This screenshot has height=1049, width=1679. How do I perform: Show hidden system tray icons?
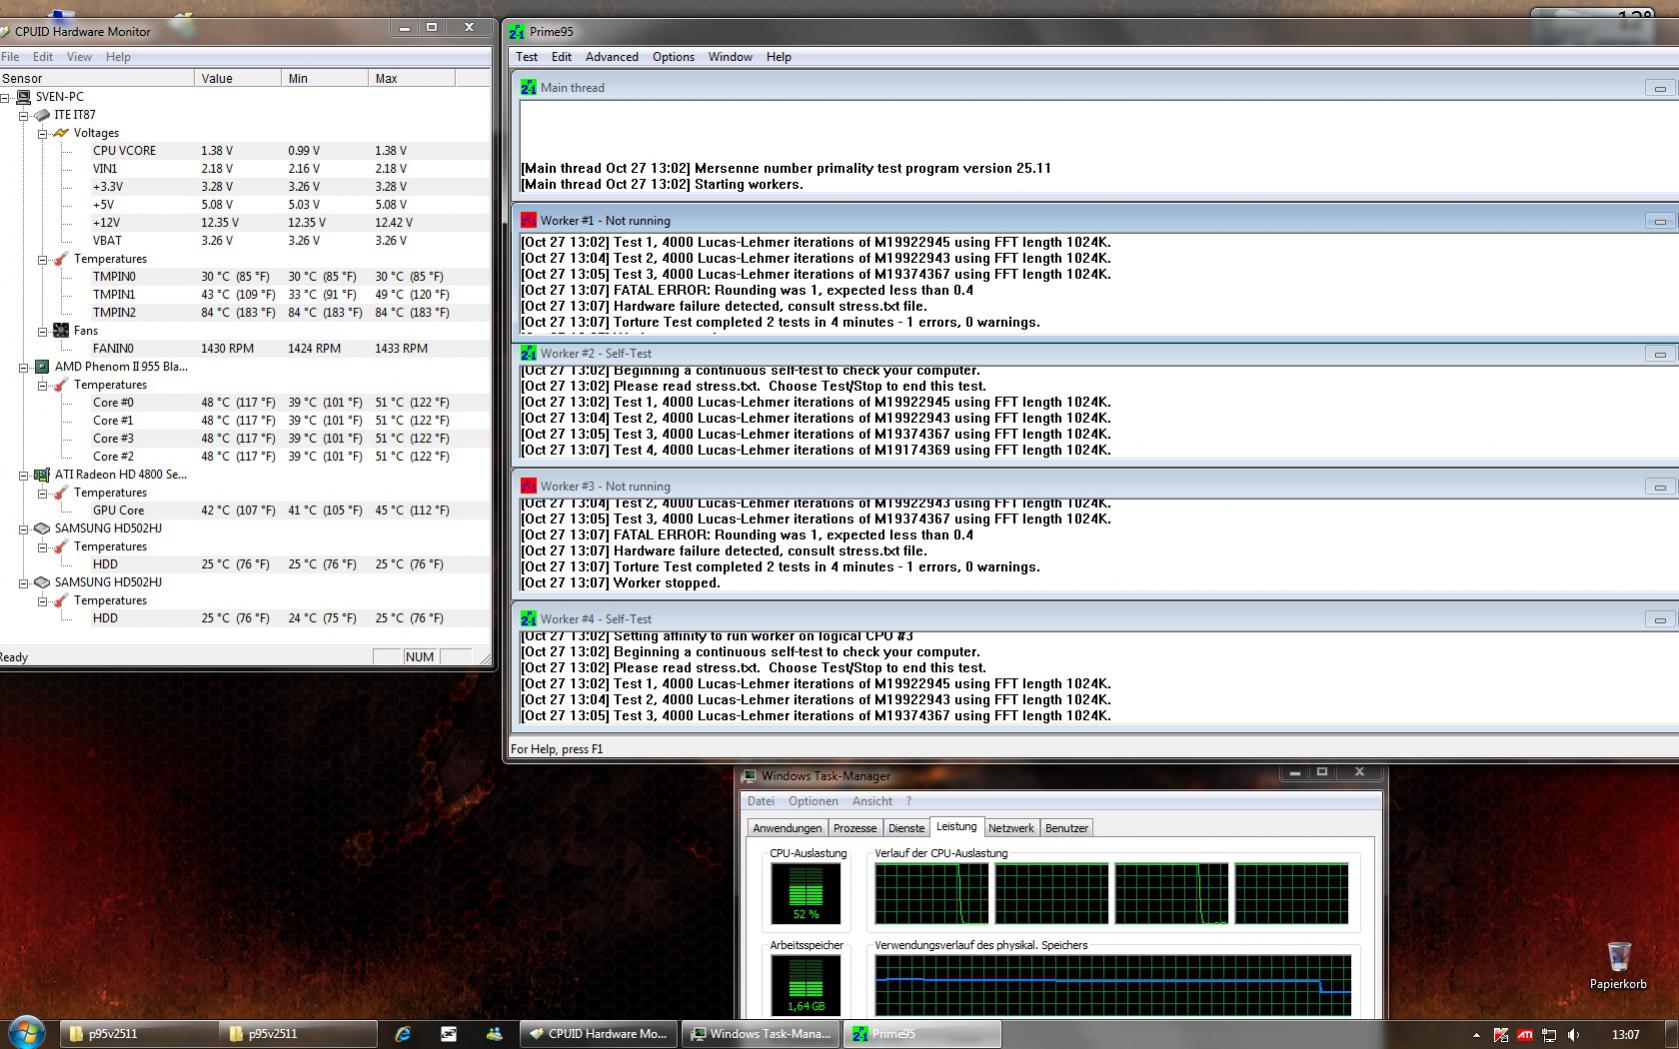tap(1477, 1035)
